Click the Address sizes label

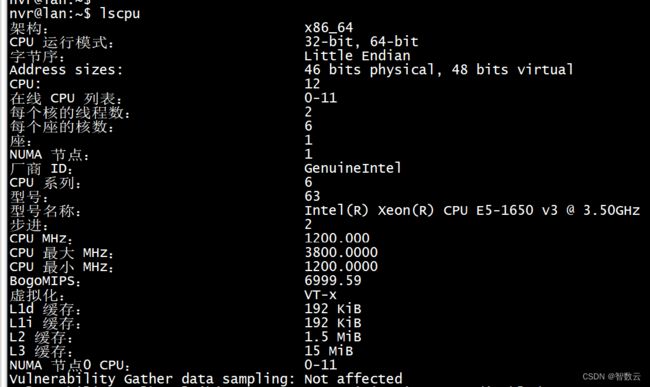tap(66, 70)
